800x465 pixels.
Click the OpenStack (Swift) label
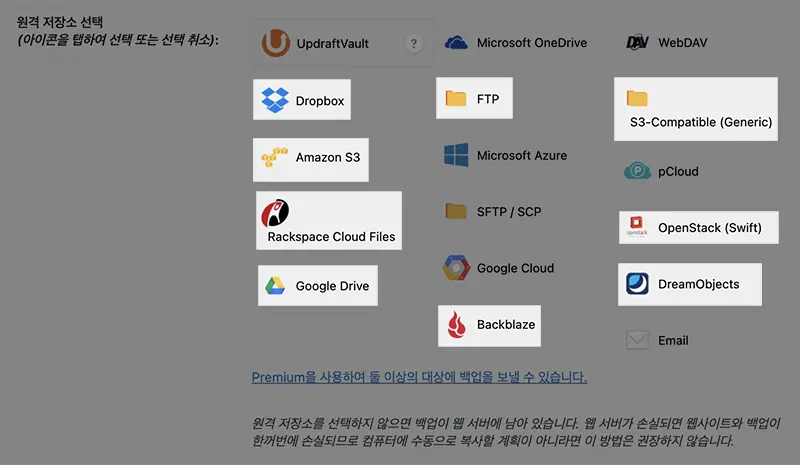click(710, 228)
